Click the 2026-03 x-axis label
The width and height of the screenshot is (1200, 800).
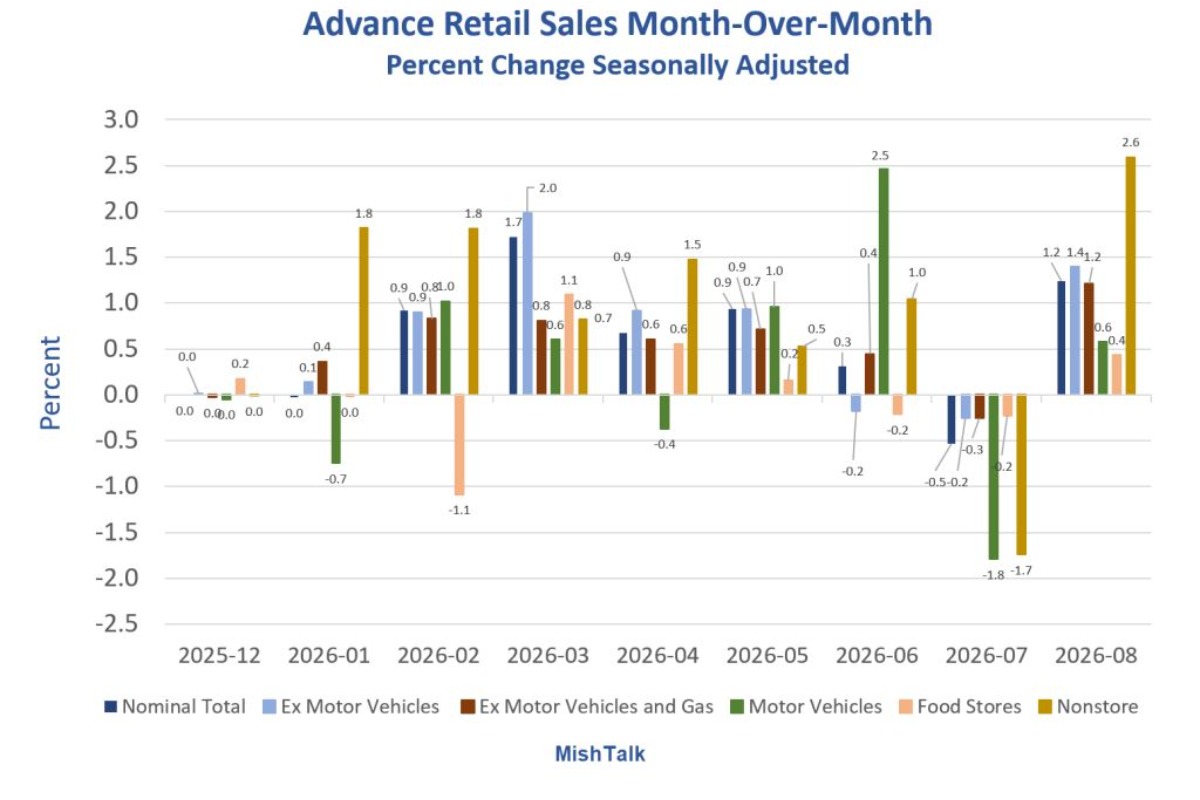(548, 655)
